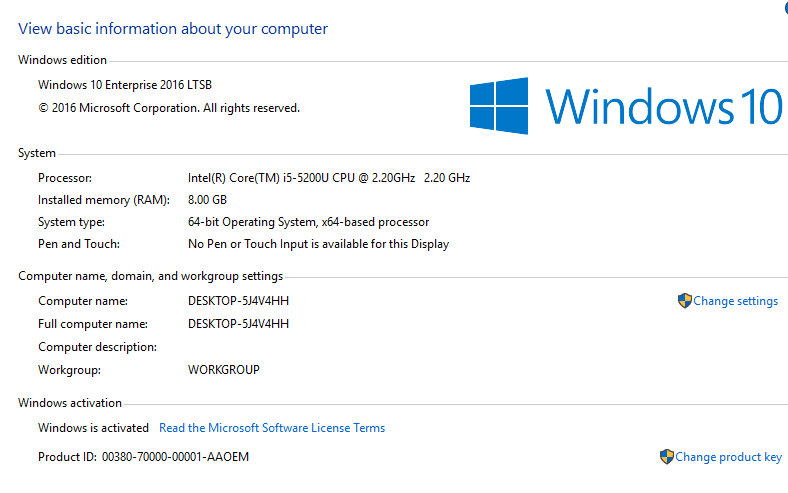Click the Windows 10 wordmark text
Image resolution: width=788 pixels, height=493 pixels.
click(664, 107)
